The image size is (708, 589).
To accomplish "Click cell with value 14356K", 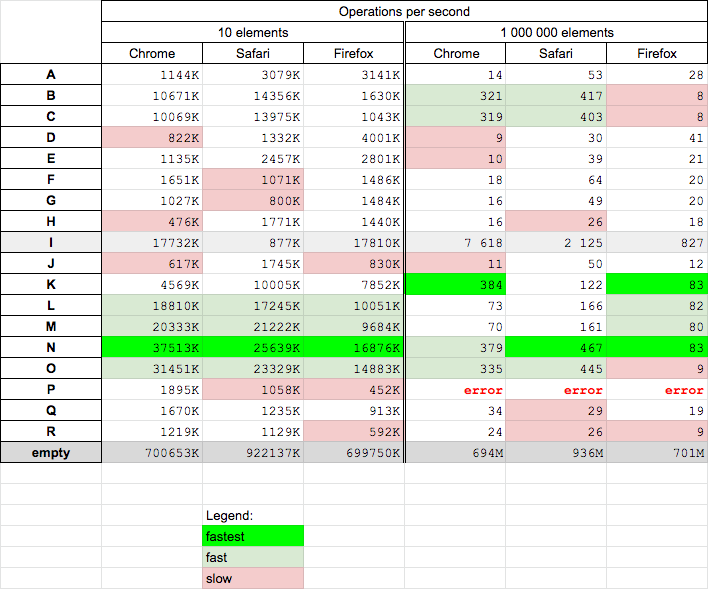I will pos(253,95).
